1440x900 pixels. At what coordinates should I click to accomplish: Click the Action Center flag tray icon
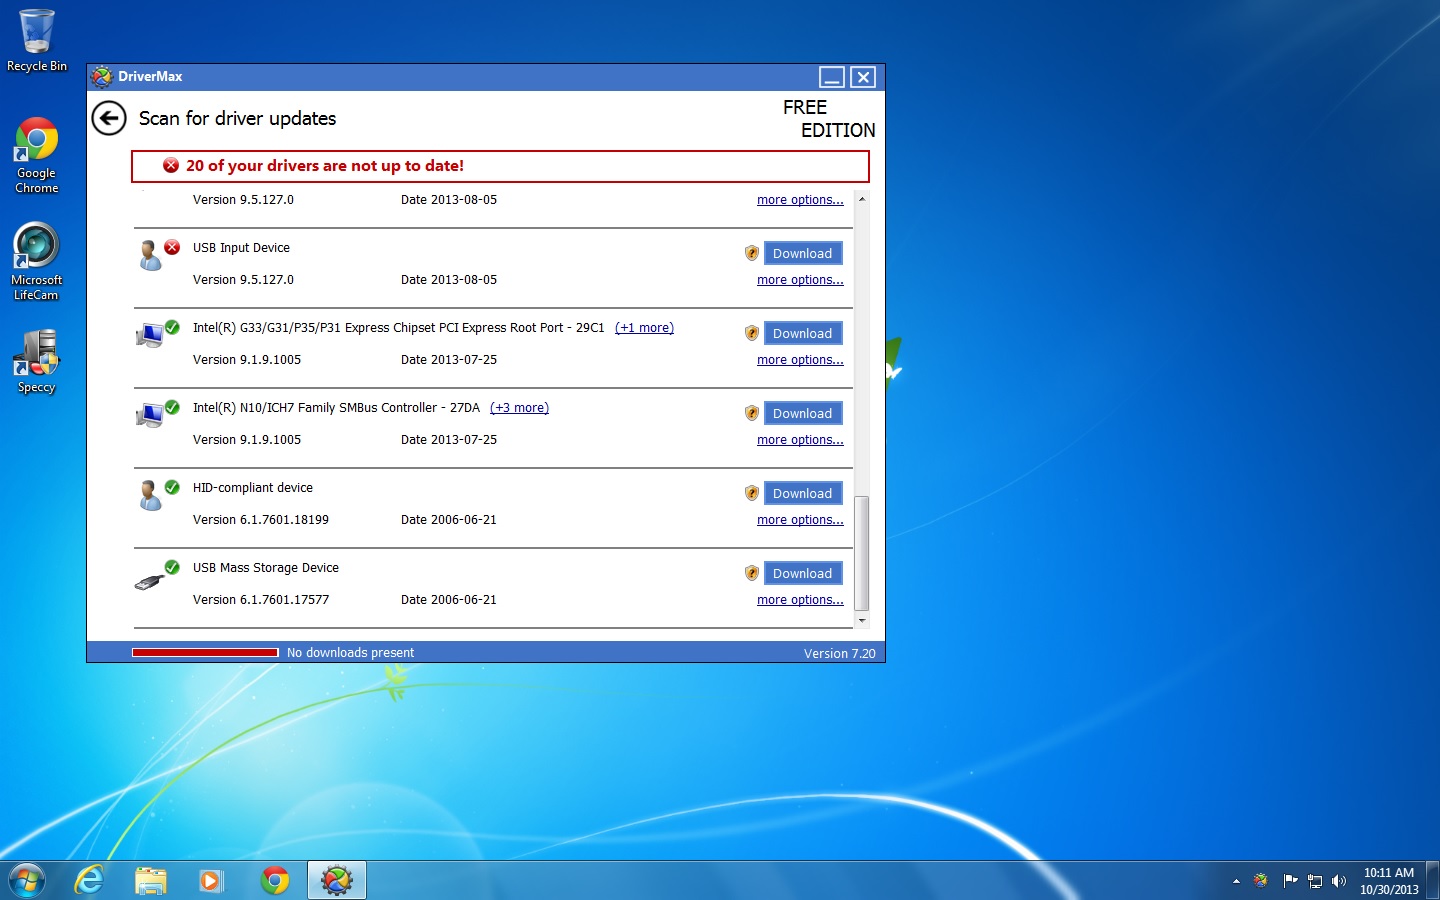coord(1290,881)
